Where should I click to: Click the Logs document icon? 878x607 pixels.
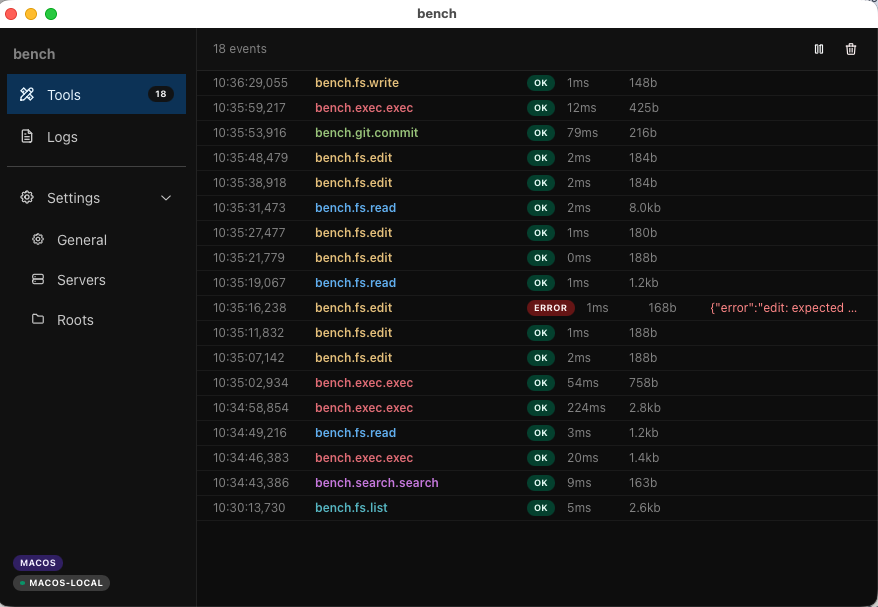(x=27, y=136)
